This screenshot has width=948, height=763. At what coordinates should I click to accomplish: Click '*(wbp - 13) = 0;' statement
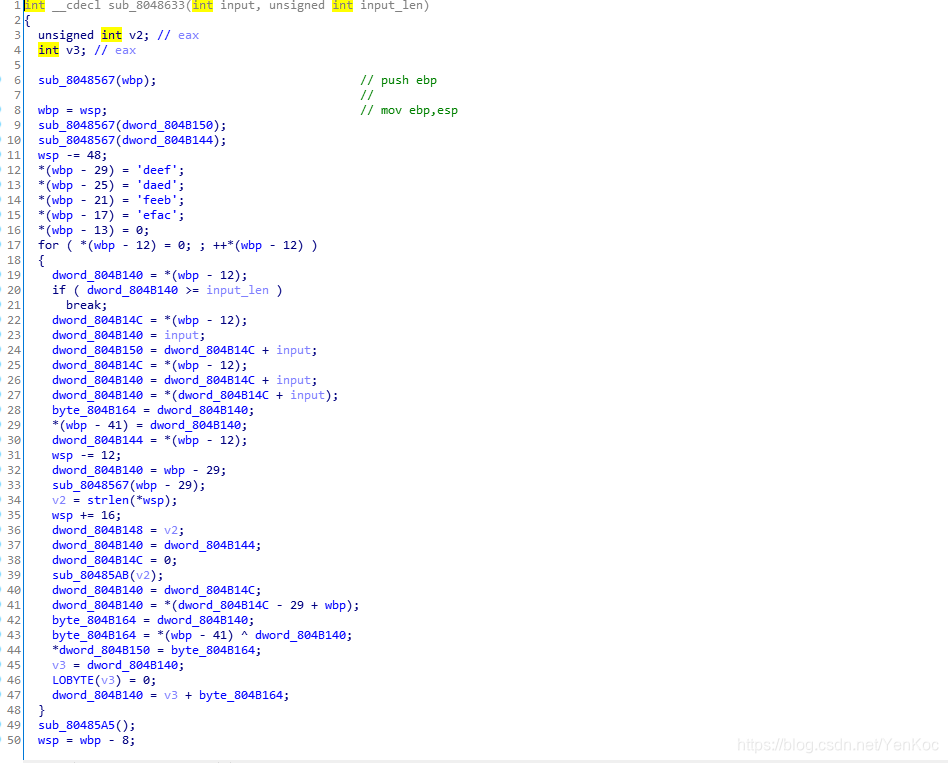[x=94, y=230]
